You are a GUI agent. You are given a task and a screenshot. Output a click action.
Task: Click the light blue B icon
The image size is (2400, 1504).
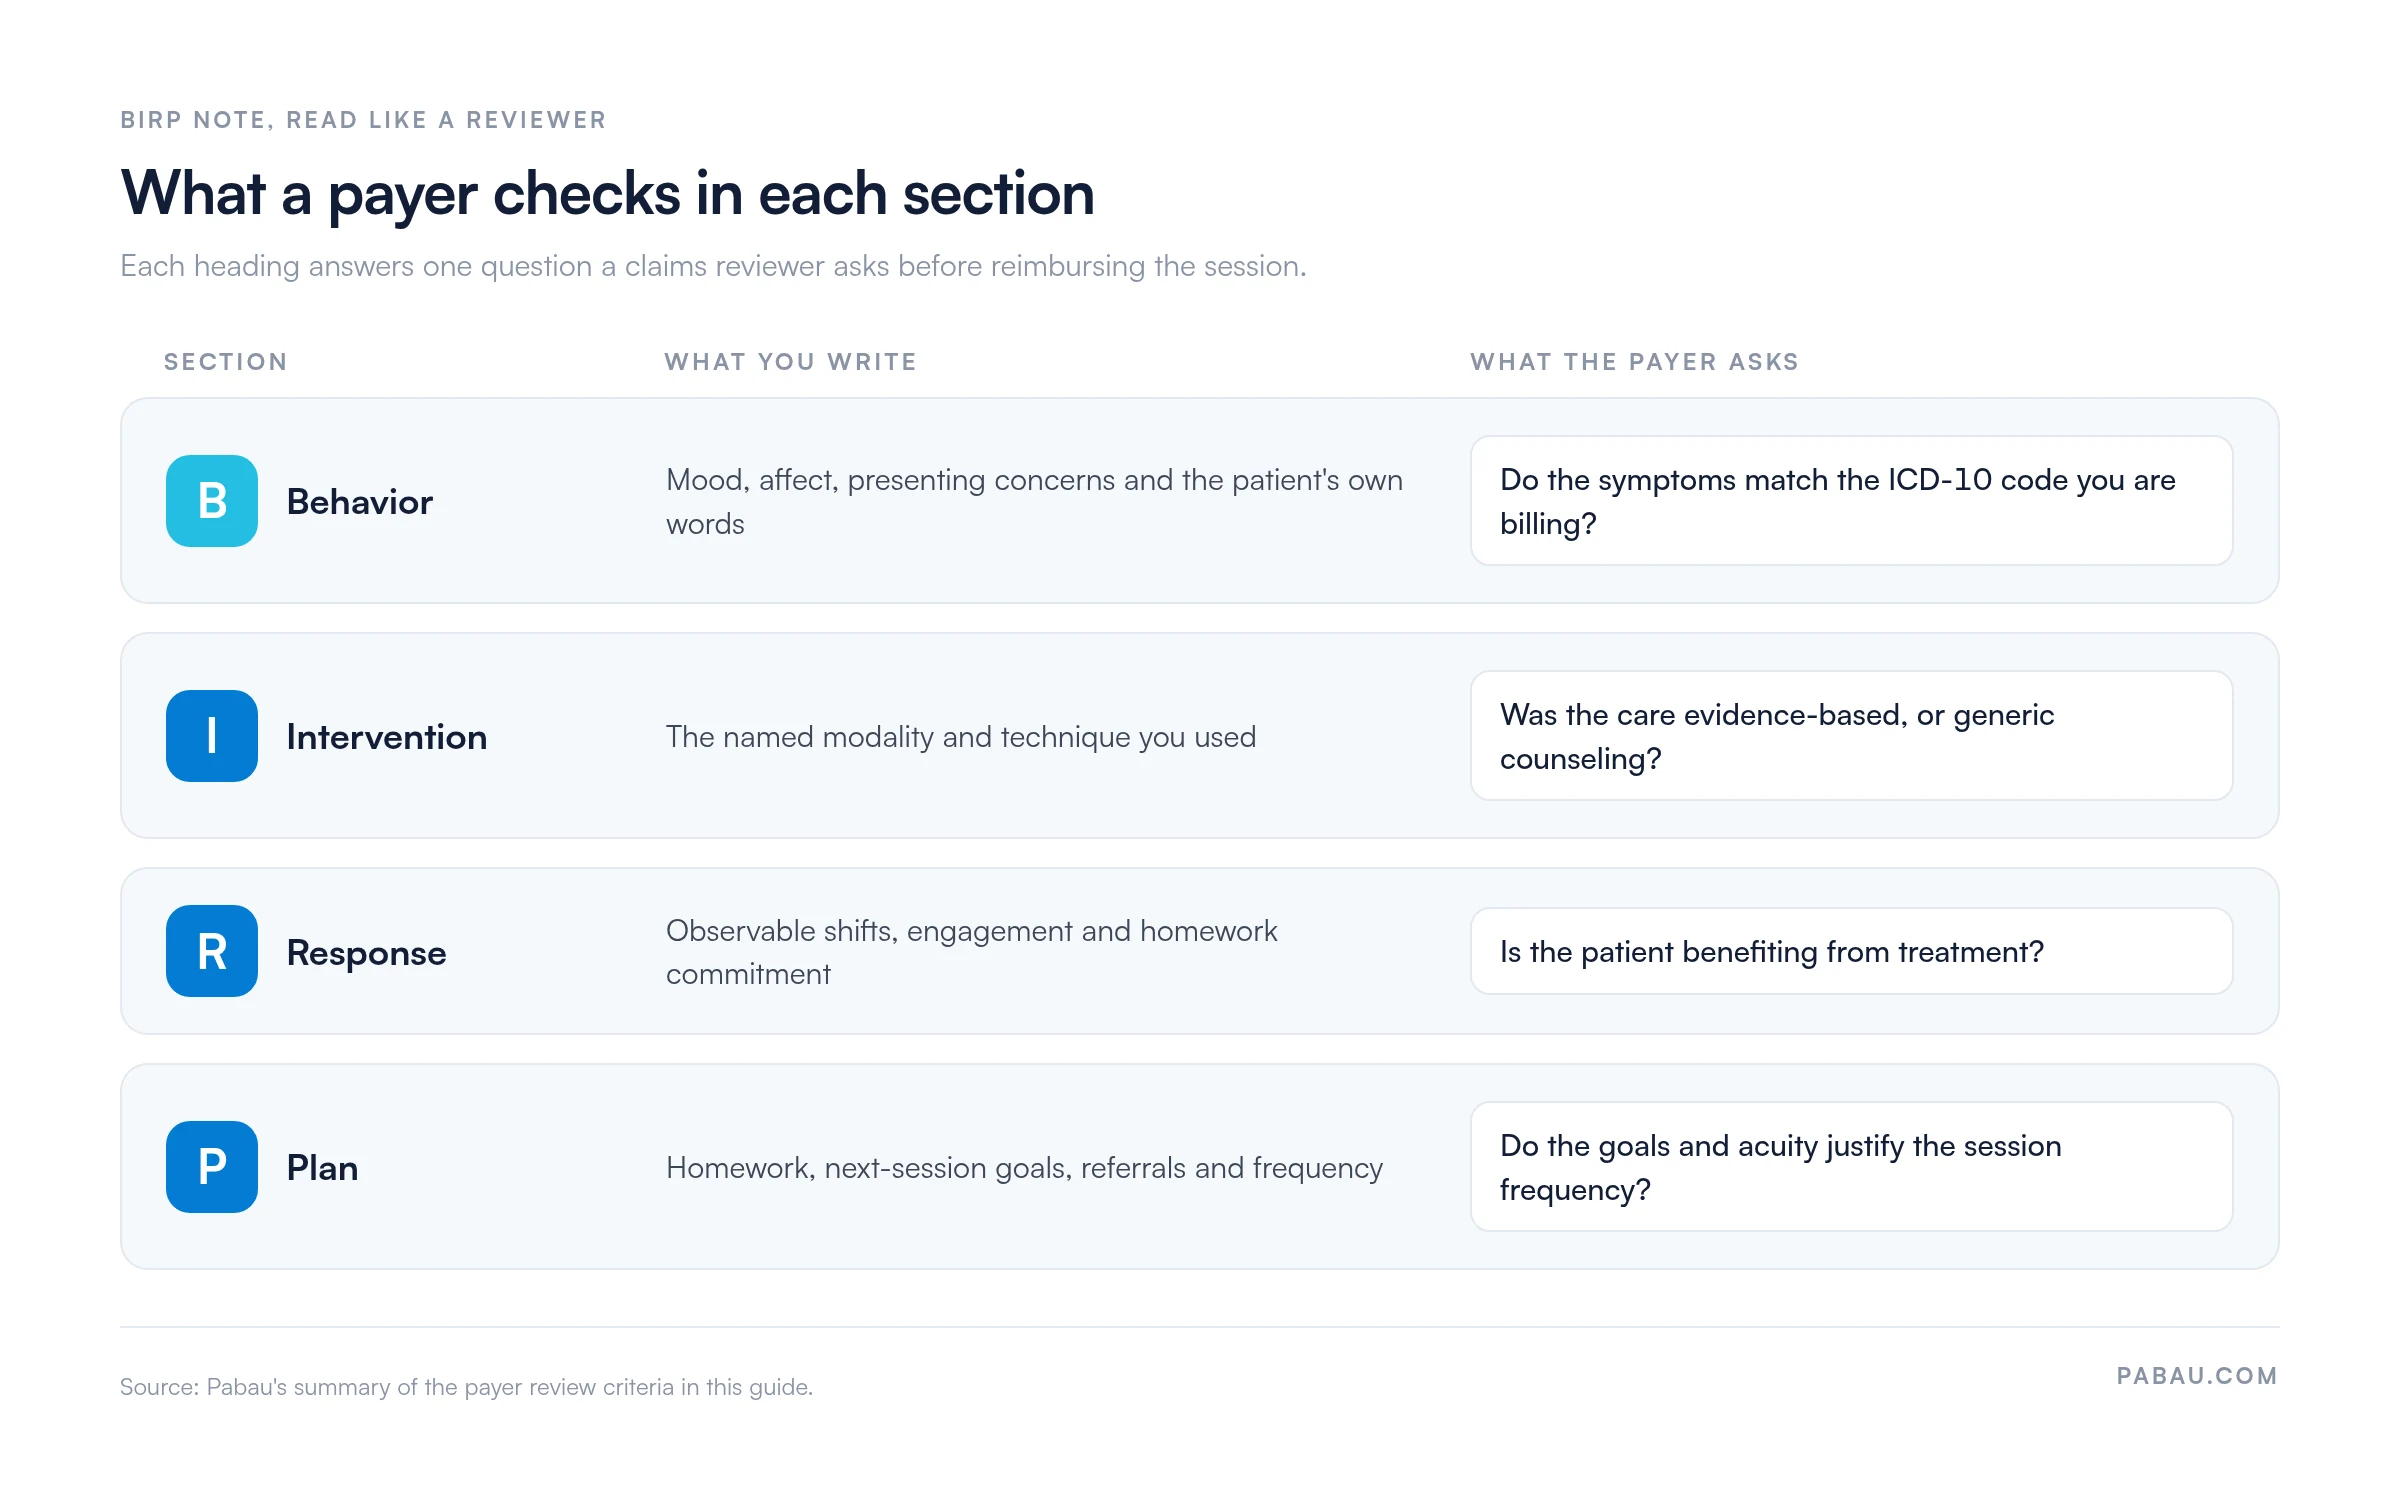tap(212, 501)
